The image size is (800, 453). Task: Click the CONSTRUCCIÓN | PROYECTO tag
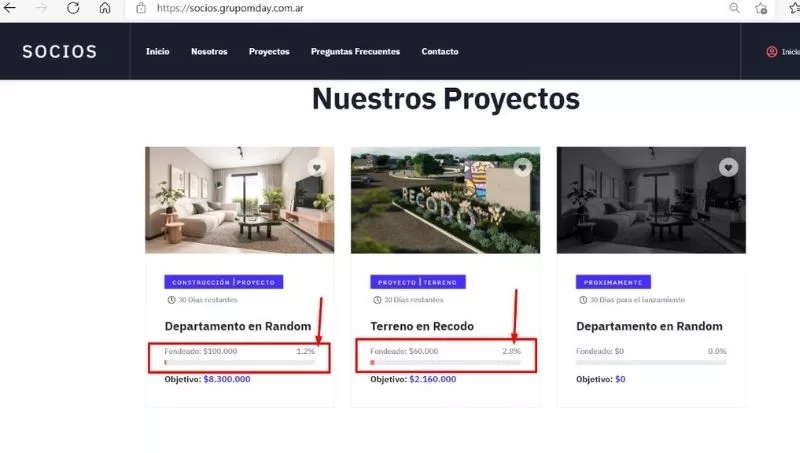coord(224,282)
